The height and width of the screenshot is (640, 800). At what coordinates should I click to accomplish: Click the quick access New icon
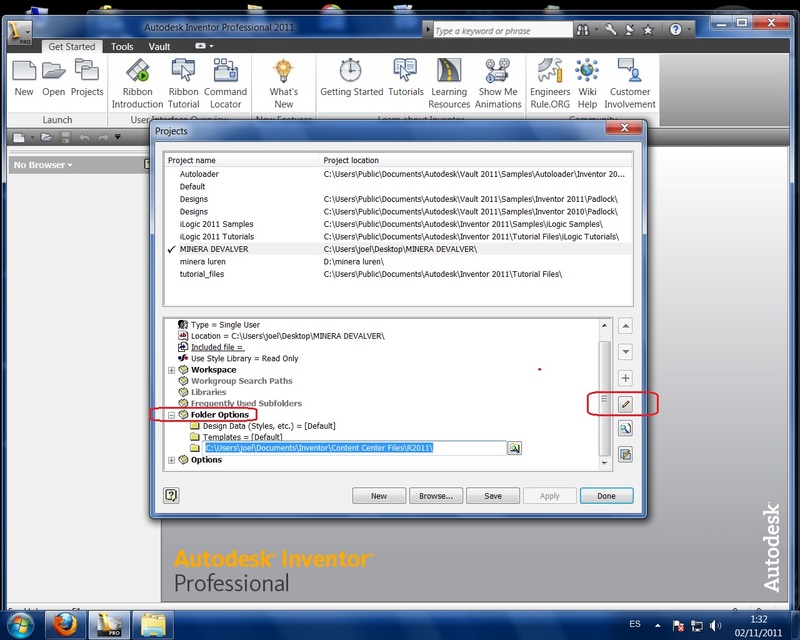pos(19,137)
